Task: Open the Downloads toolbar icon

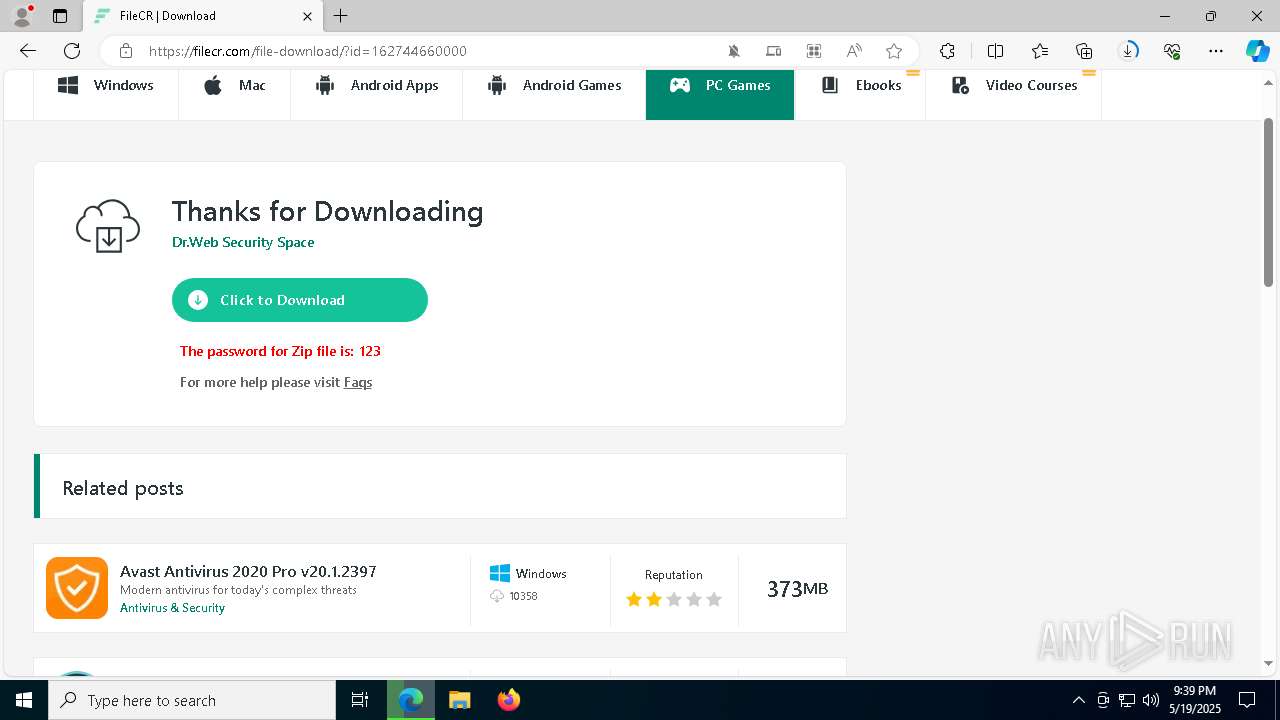Action: 1129,51
